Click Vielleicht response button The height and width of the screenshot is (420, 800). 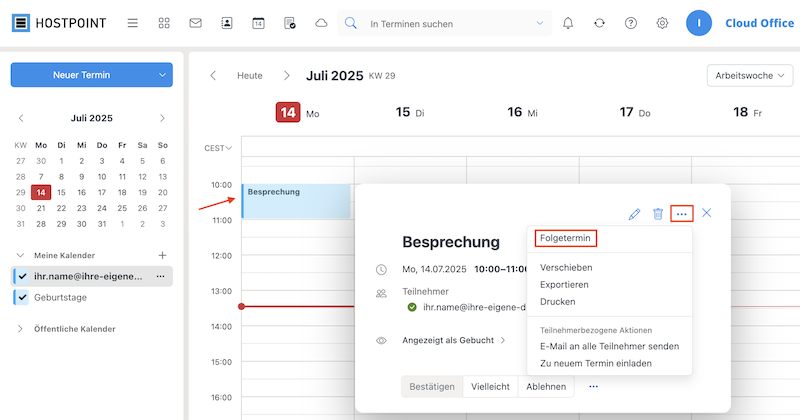click(490, 386)
